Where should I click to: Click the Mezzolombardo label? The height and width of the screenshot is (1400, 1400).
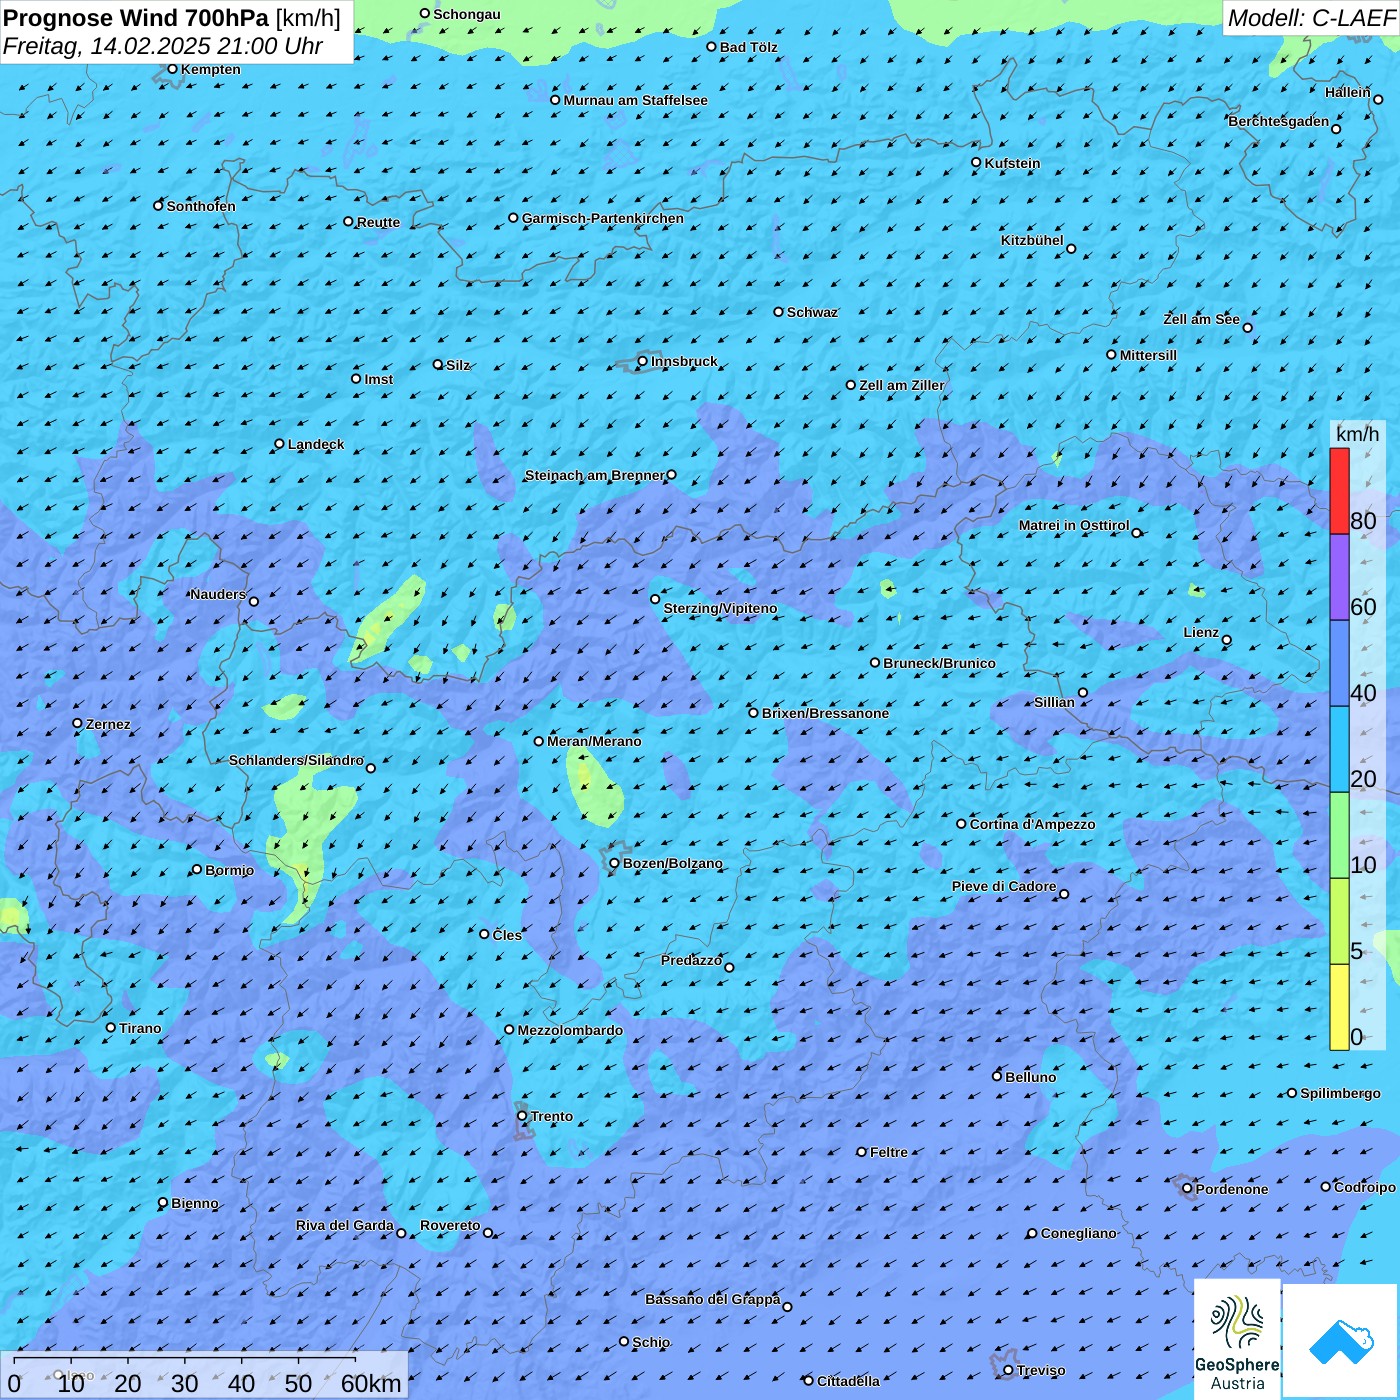click(570, 1030)
